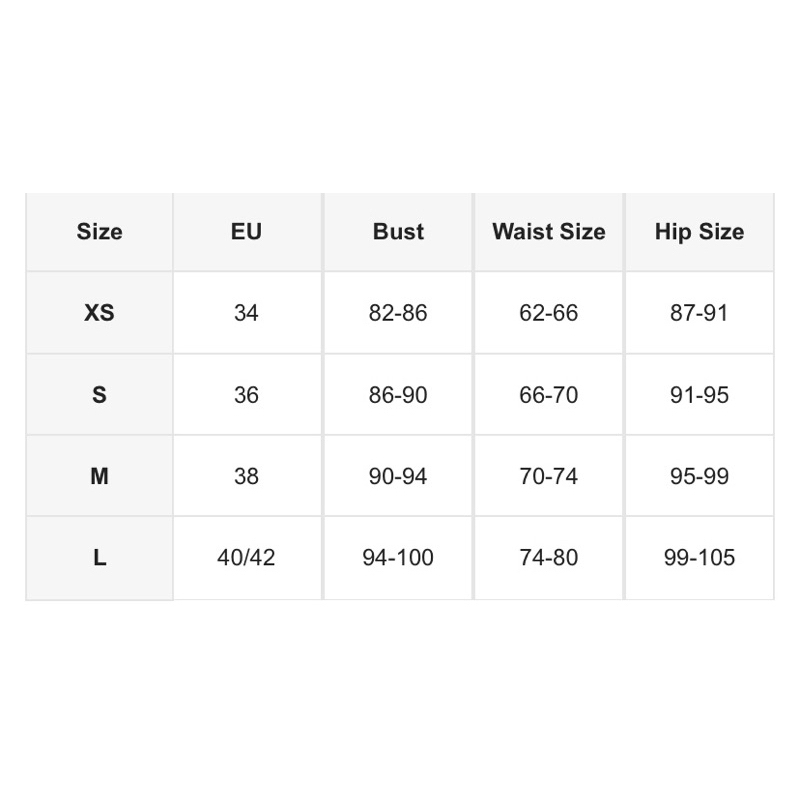Click bust measurement 90-94 cell
800x800 pixels.
click(x=398, y=476)
